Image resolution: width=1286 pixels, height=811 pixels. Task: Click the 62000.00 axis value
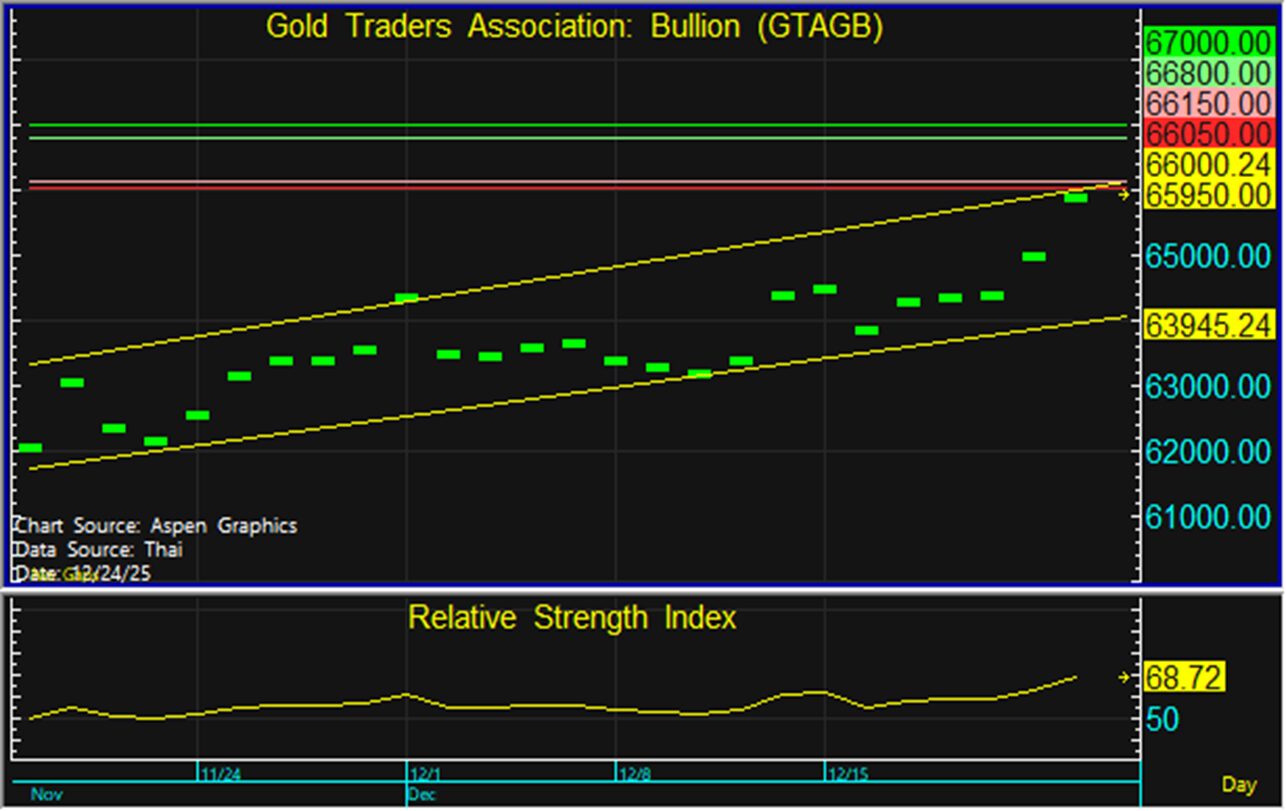[1207, 451]
